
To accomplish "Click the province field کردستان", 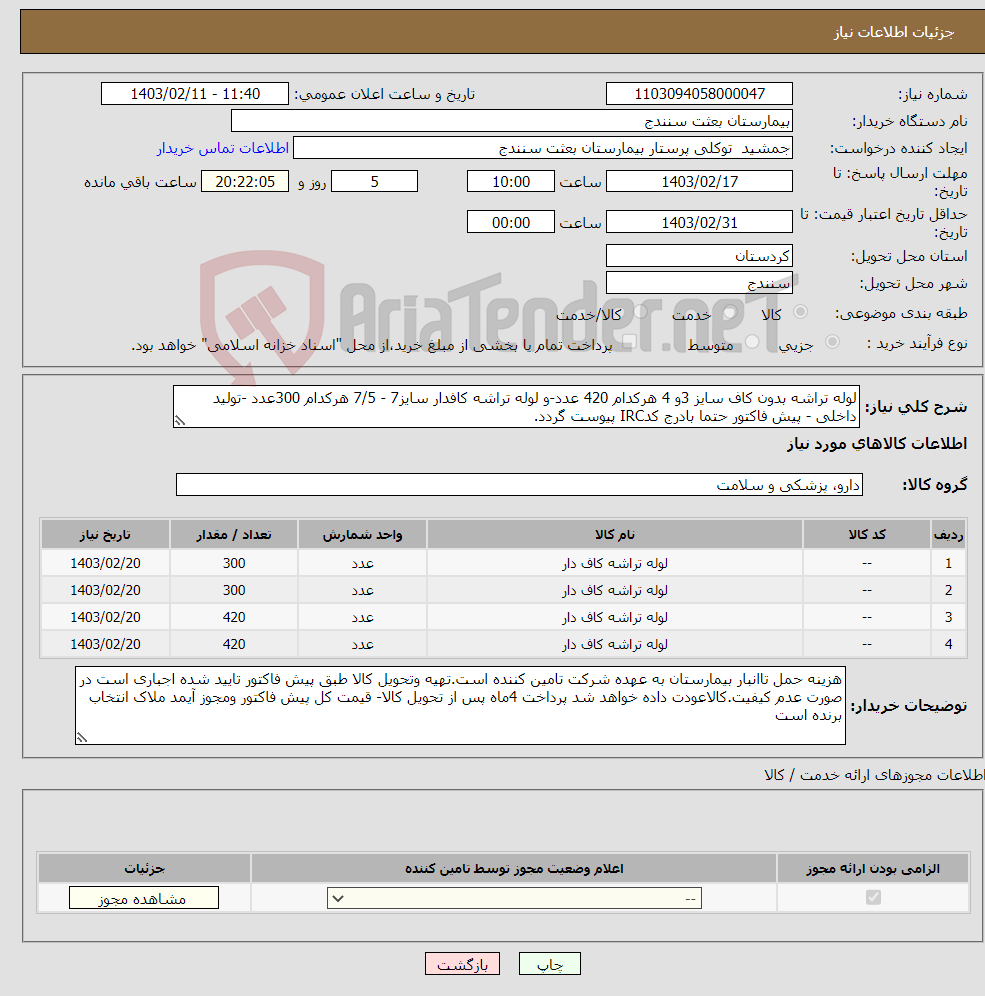I will point(699,256).
